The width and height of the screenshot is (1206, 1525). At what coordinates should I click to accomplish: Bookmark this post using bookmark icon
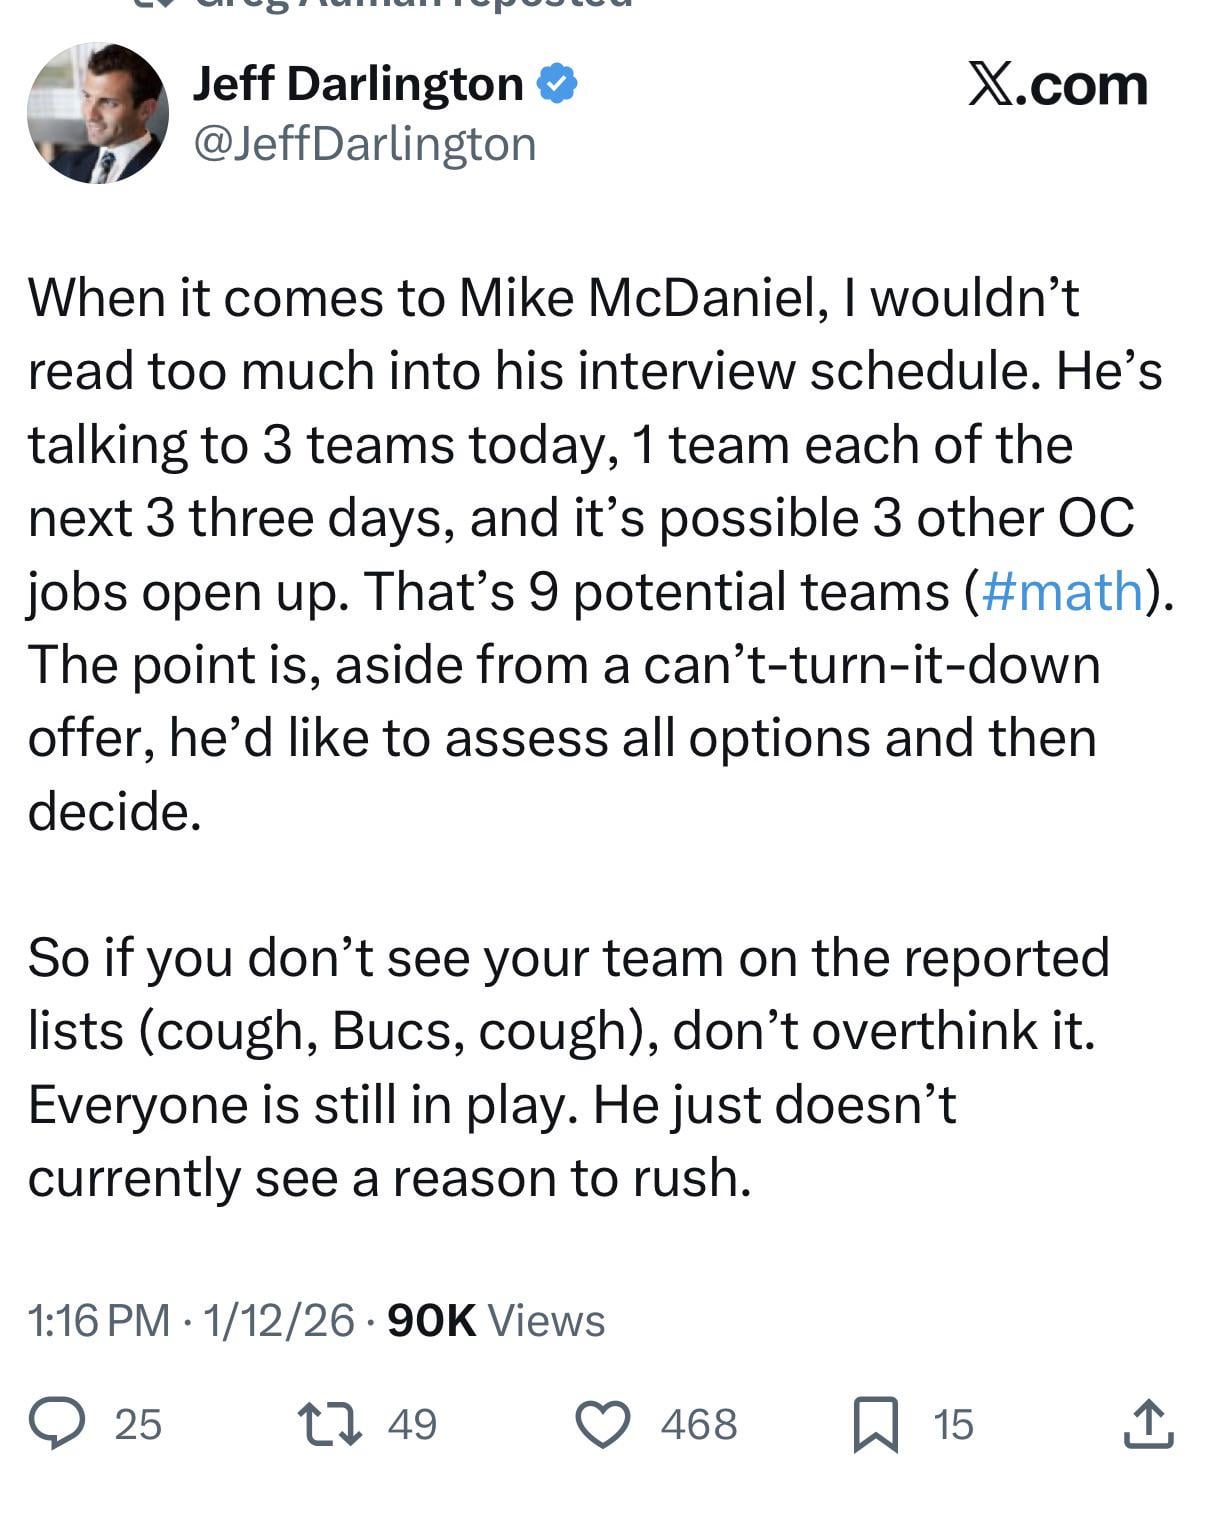pos(875,1425)
